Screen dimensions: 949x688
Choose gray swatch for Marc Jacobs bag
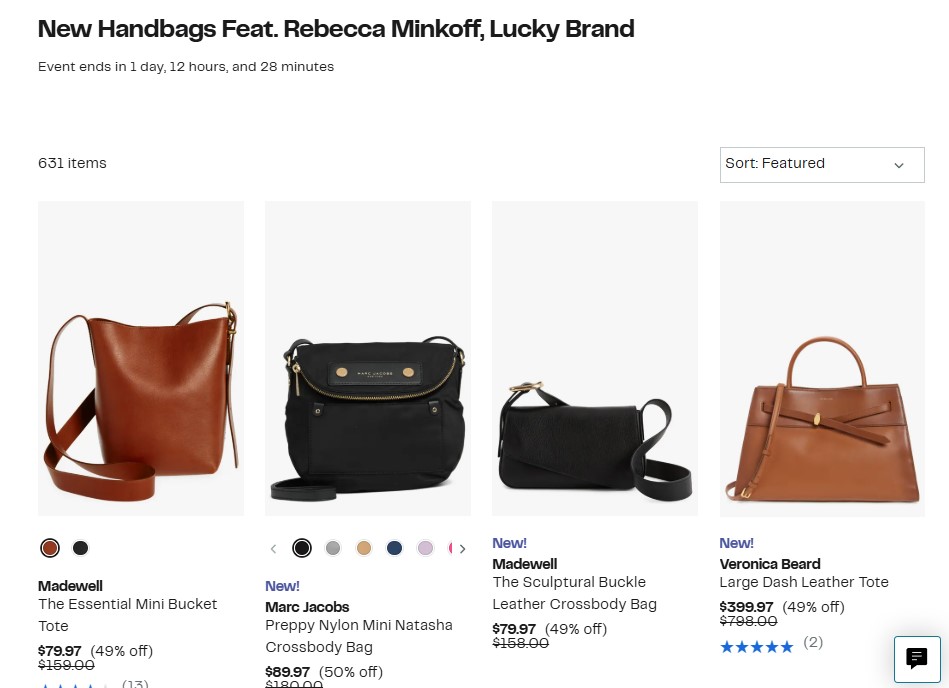coord(333,548)
